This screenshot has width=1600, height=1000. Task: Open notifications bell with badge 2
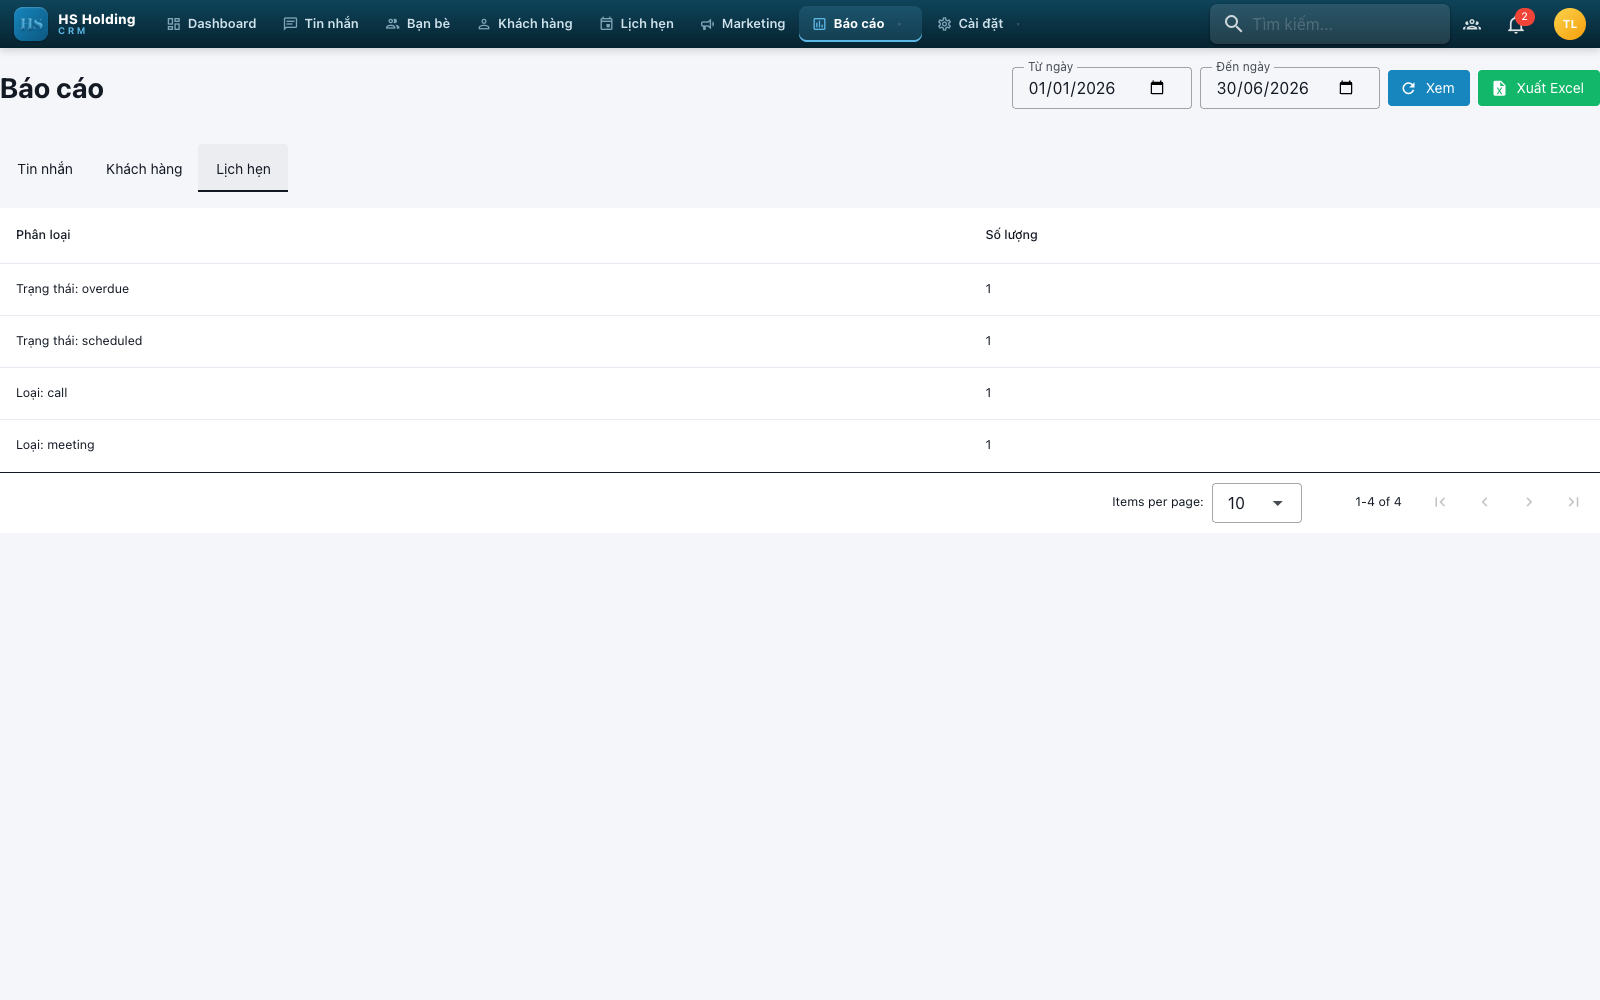point(1516,24)
